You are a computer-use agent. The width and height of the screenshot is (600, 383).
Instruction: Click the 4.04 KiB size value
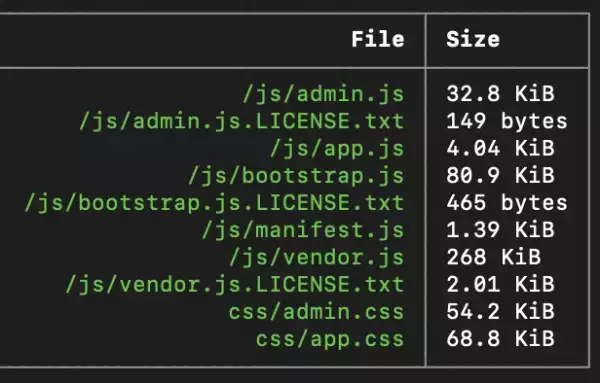coord(501,148)
